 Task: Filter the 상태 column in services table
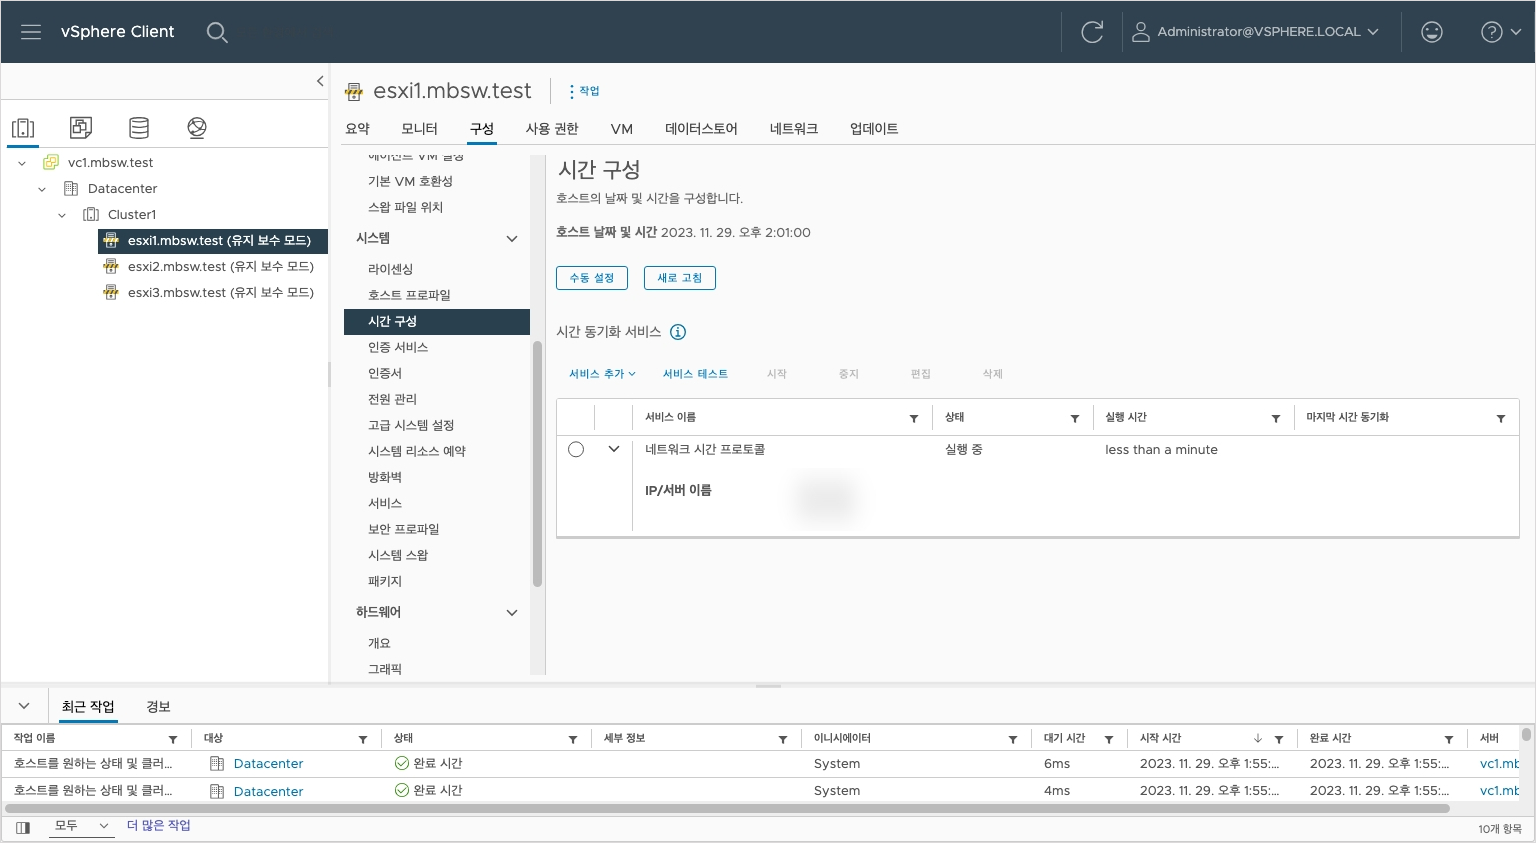point(1075,419)
